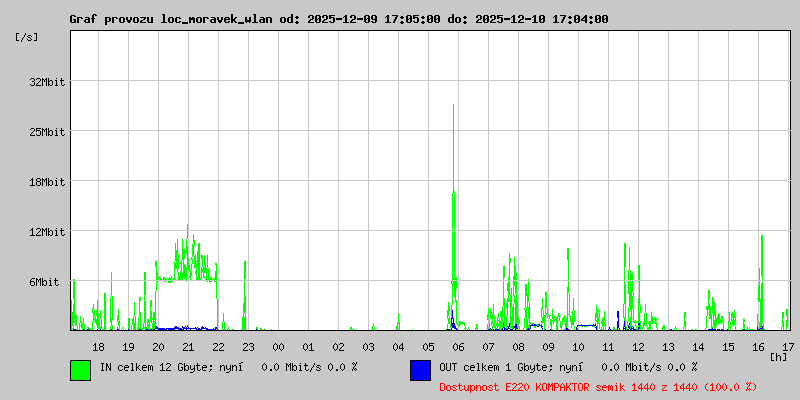Screen dimensions: 800x400
Task: Click hour label 05 on the x-axis
Action: click(x=429, y=347)
